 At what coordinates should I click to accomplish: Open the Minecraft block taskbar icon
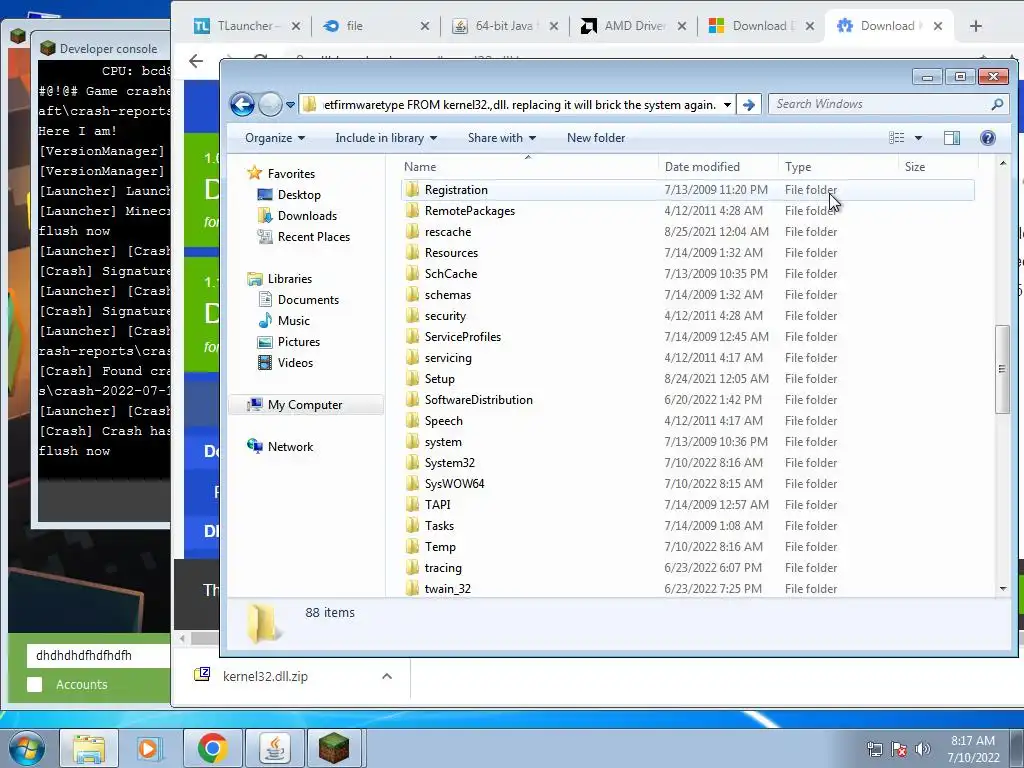point(334,748)
